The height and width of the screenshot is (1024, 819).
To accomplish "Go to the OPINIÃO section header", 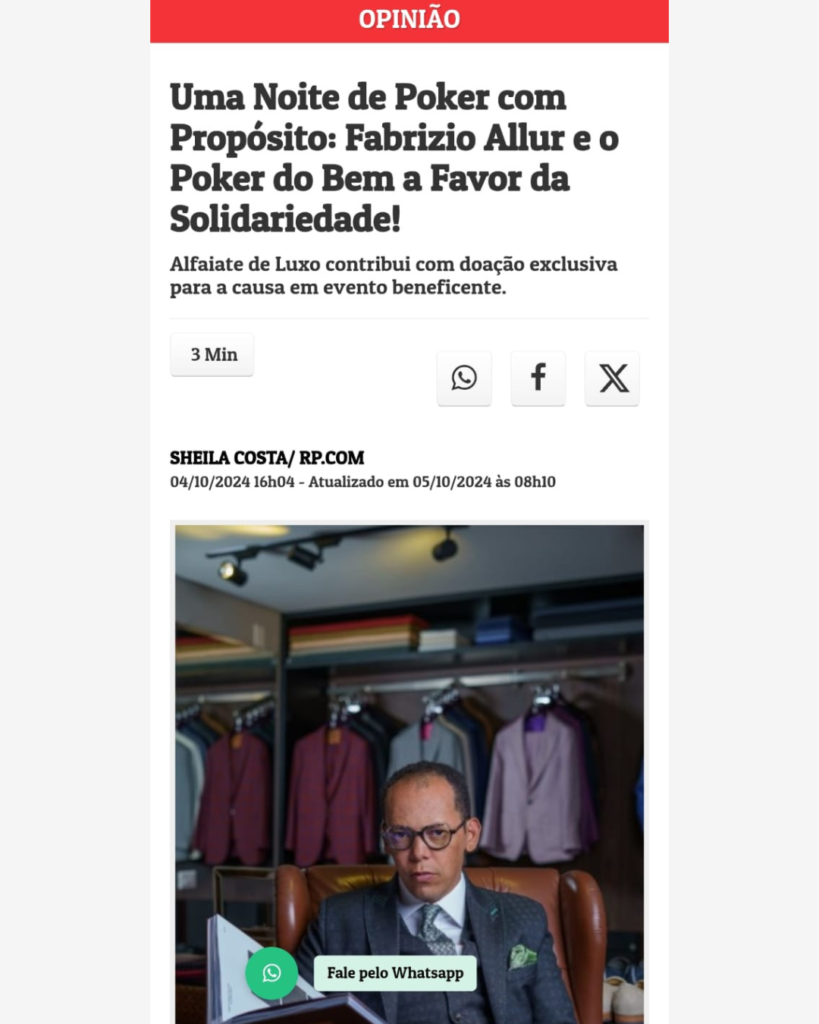I will [410, 19].
